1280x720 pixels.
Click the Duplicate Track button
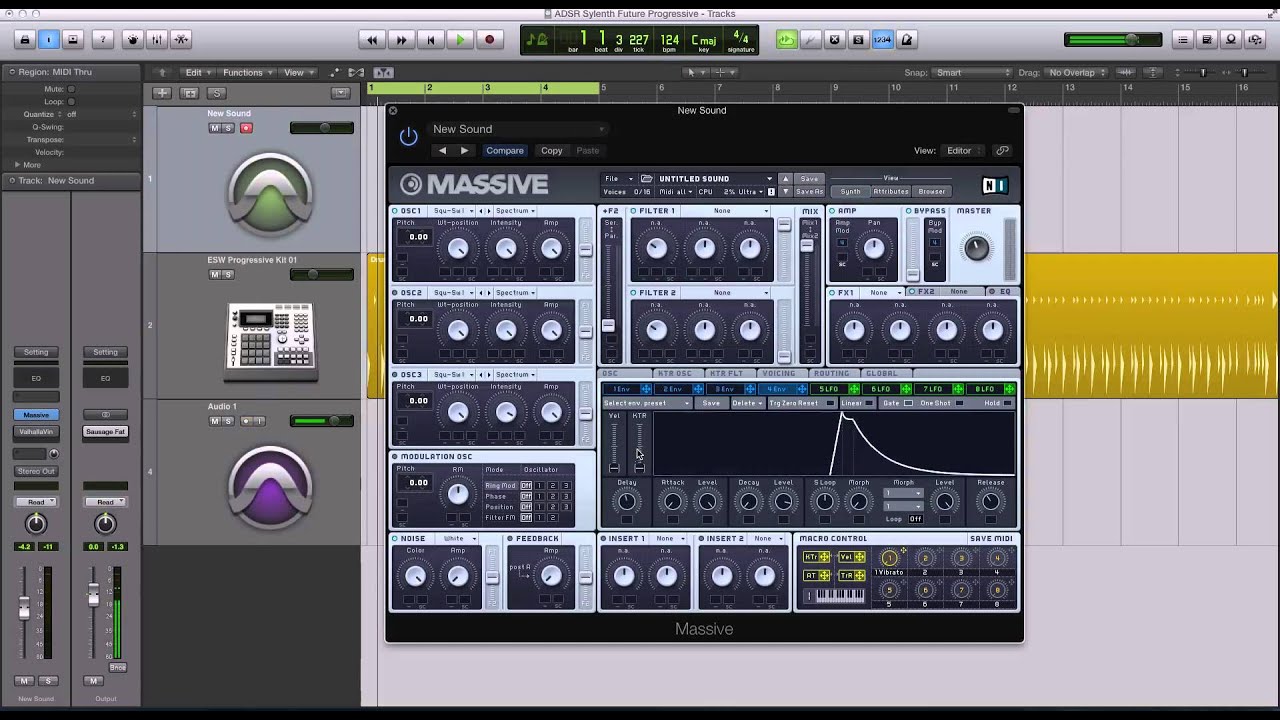[x=189, y=93]
